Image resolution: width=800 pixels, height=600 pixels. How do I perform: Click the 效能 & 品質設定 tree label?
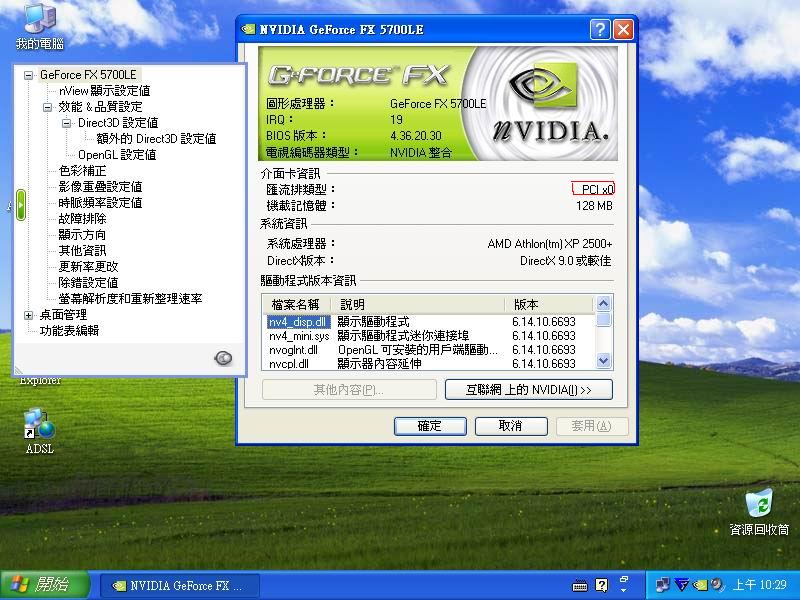pyautogui.click(x=100, y=107)
